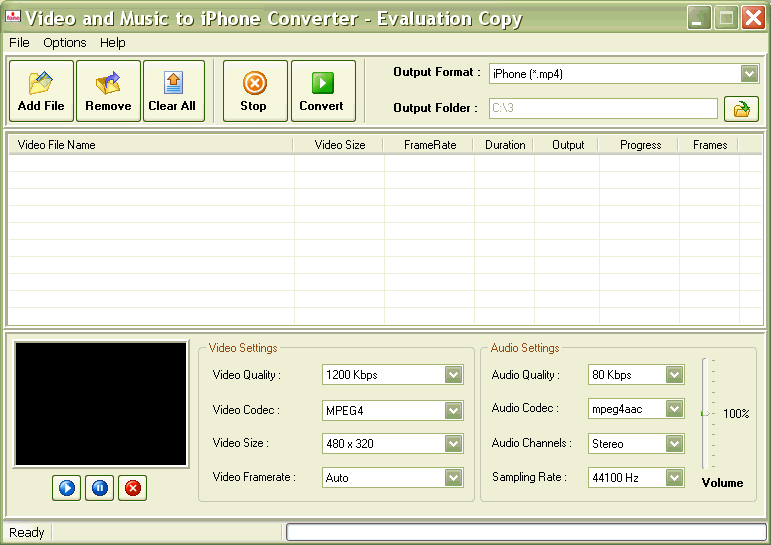Start conversion with the Convert button

[x=323, y=91]
